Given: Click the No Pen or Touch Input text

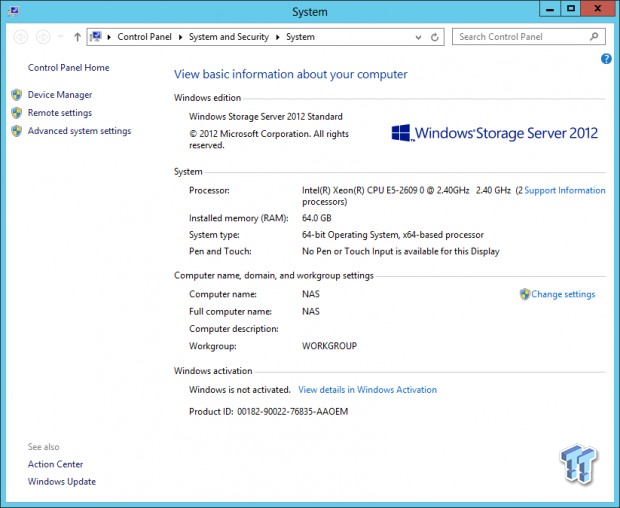Looking at the screenshot, I should pos(401,251).
